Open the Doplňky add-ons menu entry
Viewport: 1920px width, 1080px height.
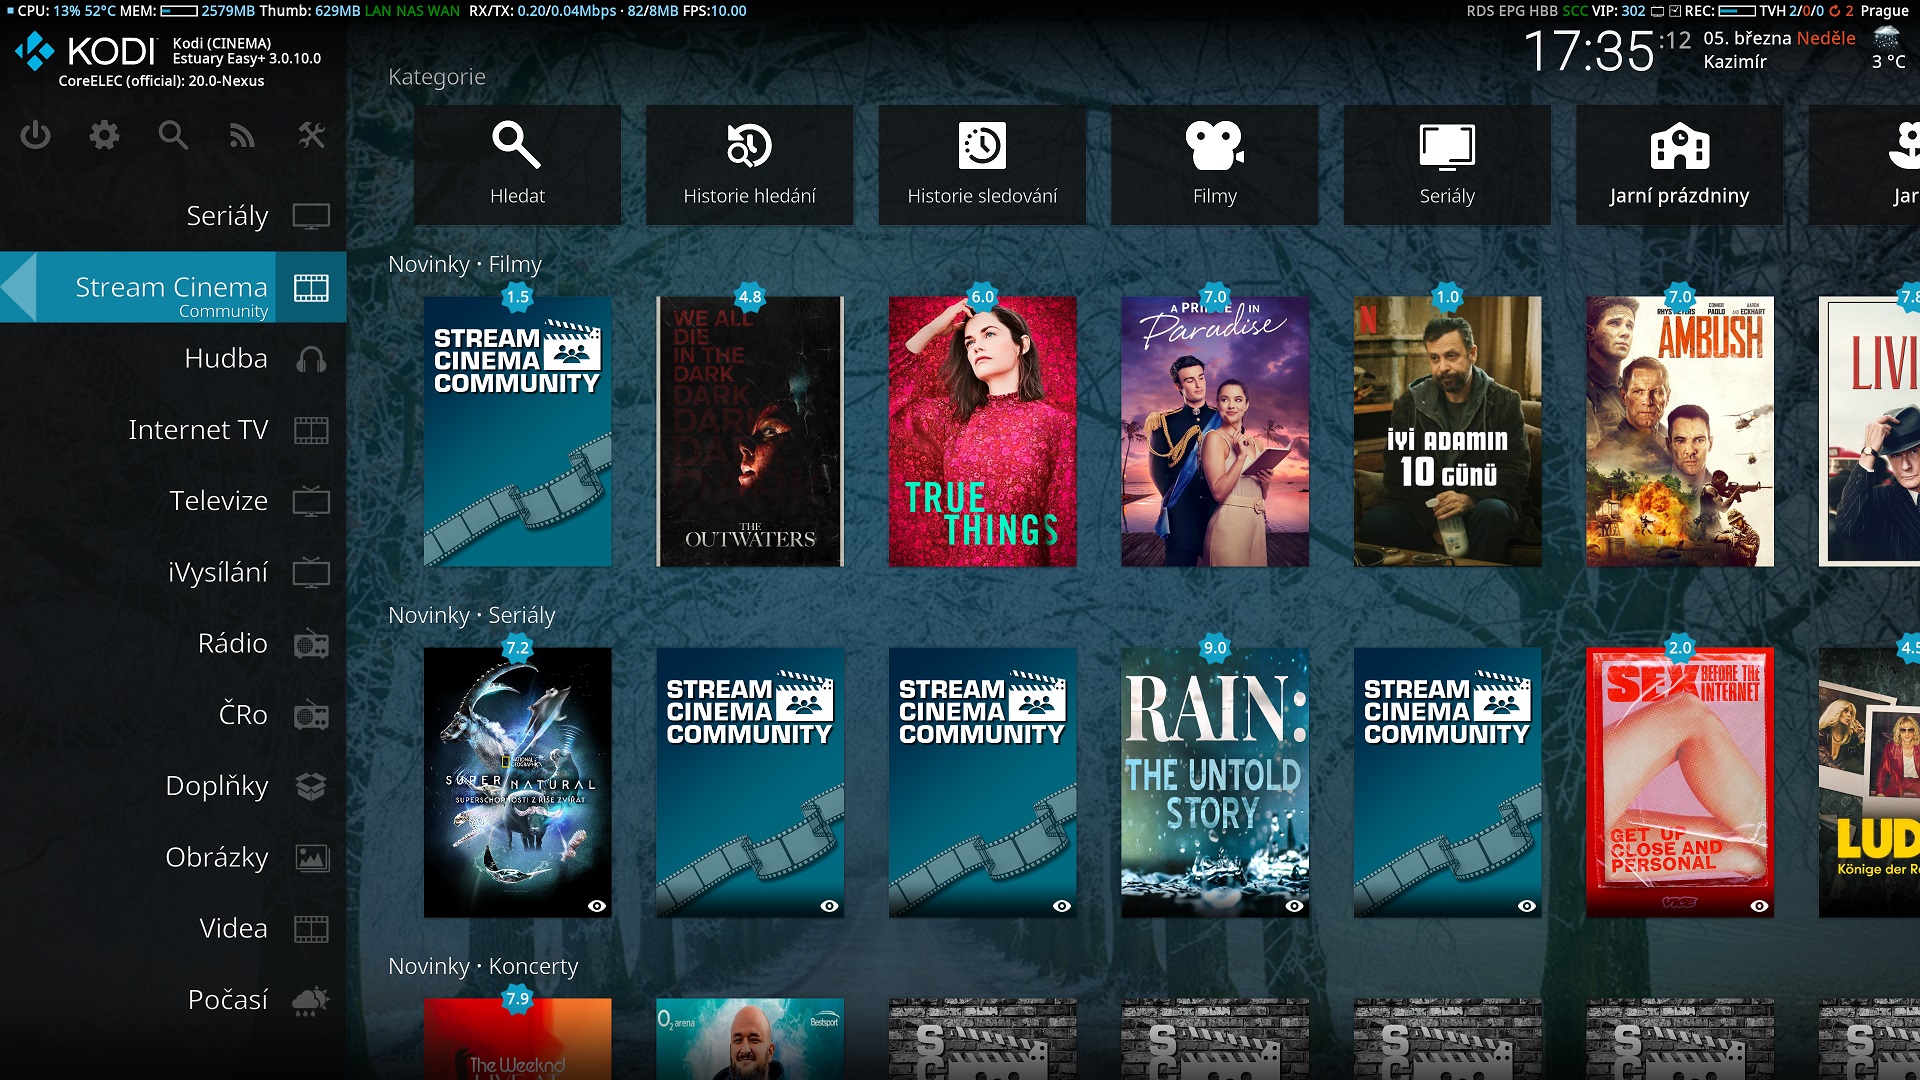(216, 786)
